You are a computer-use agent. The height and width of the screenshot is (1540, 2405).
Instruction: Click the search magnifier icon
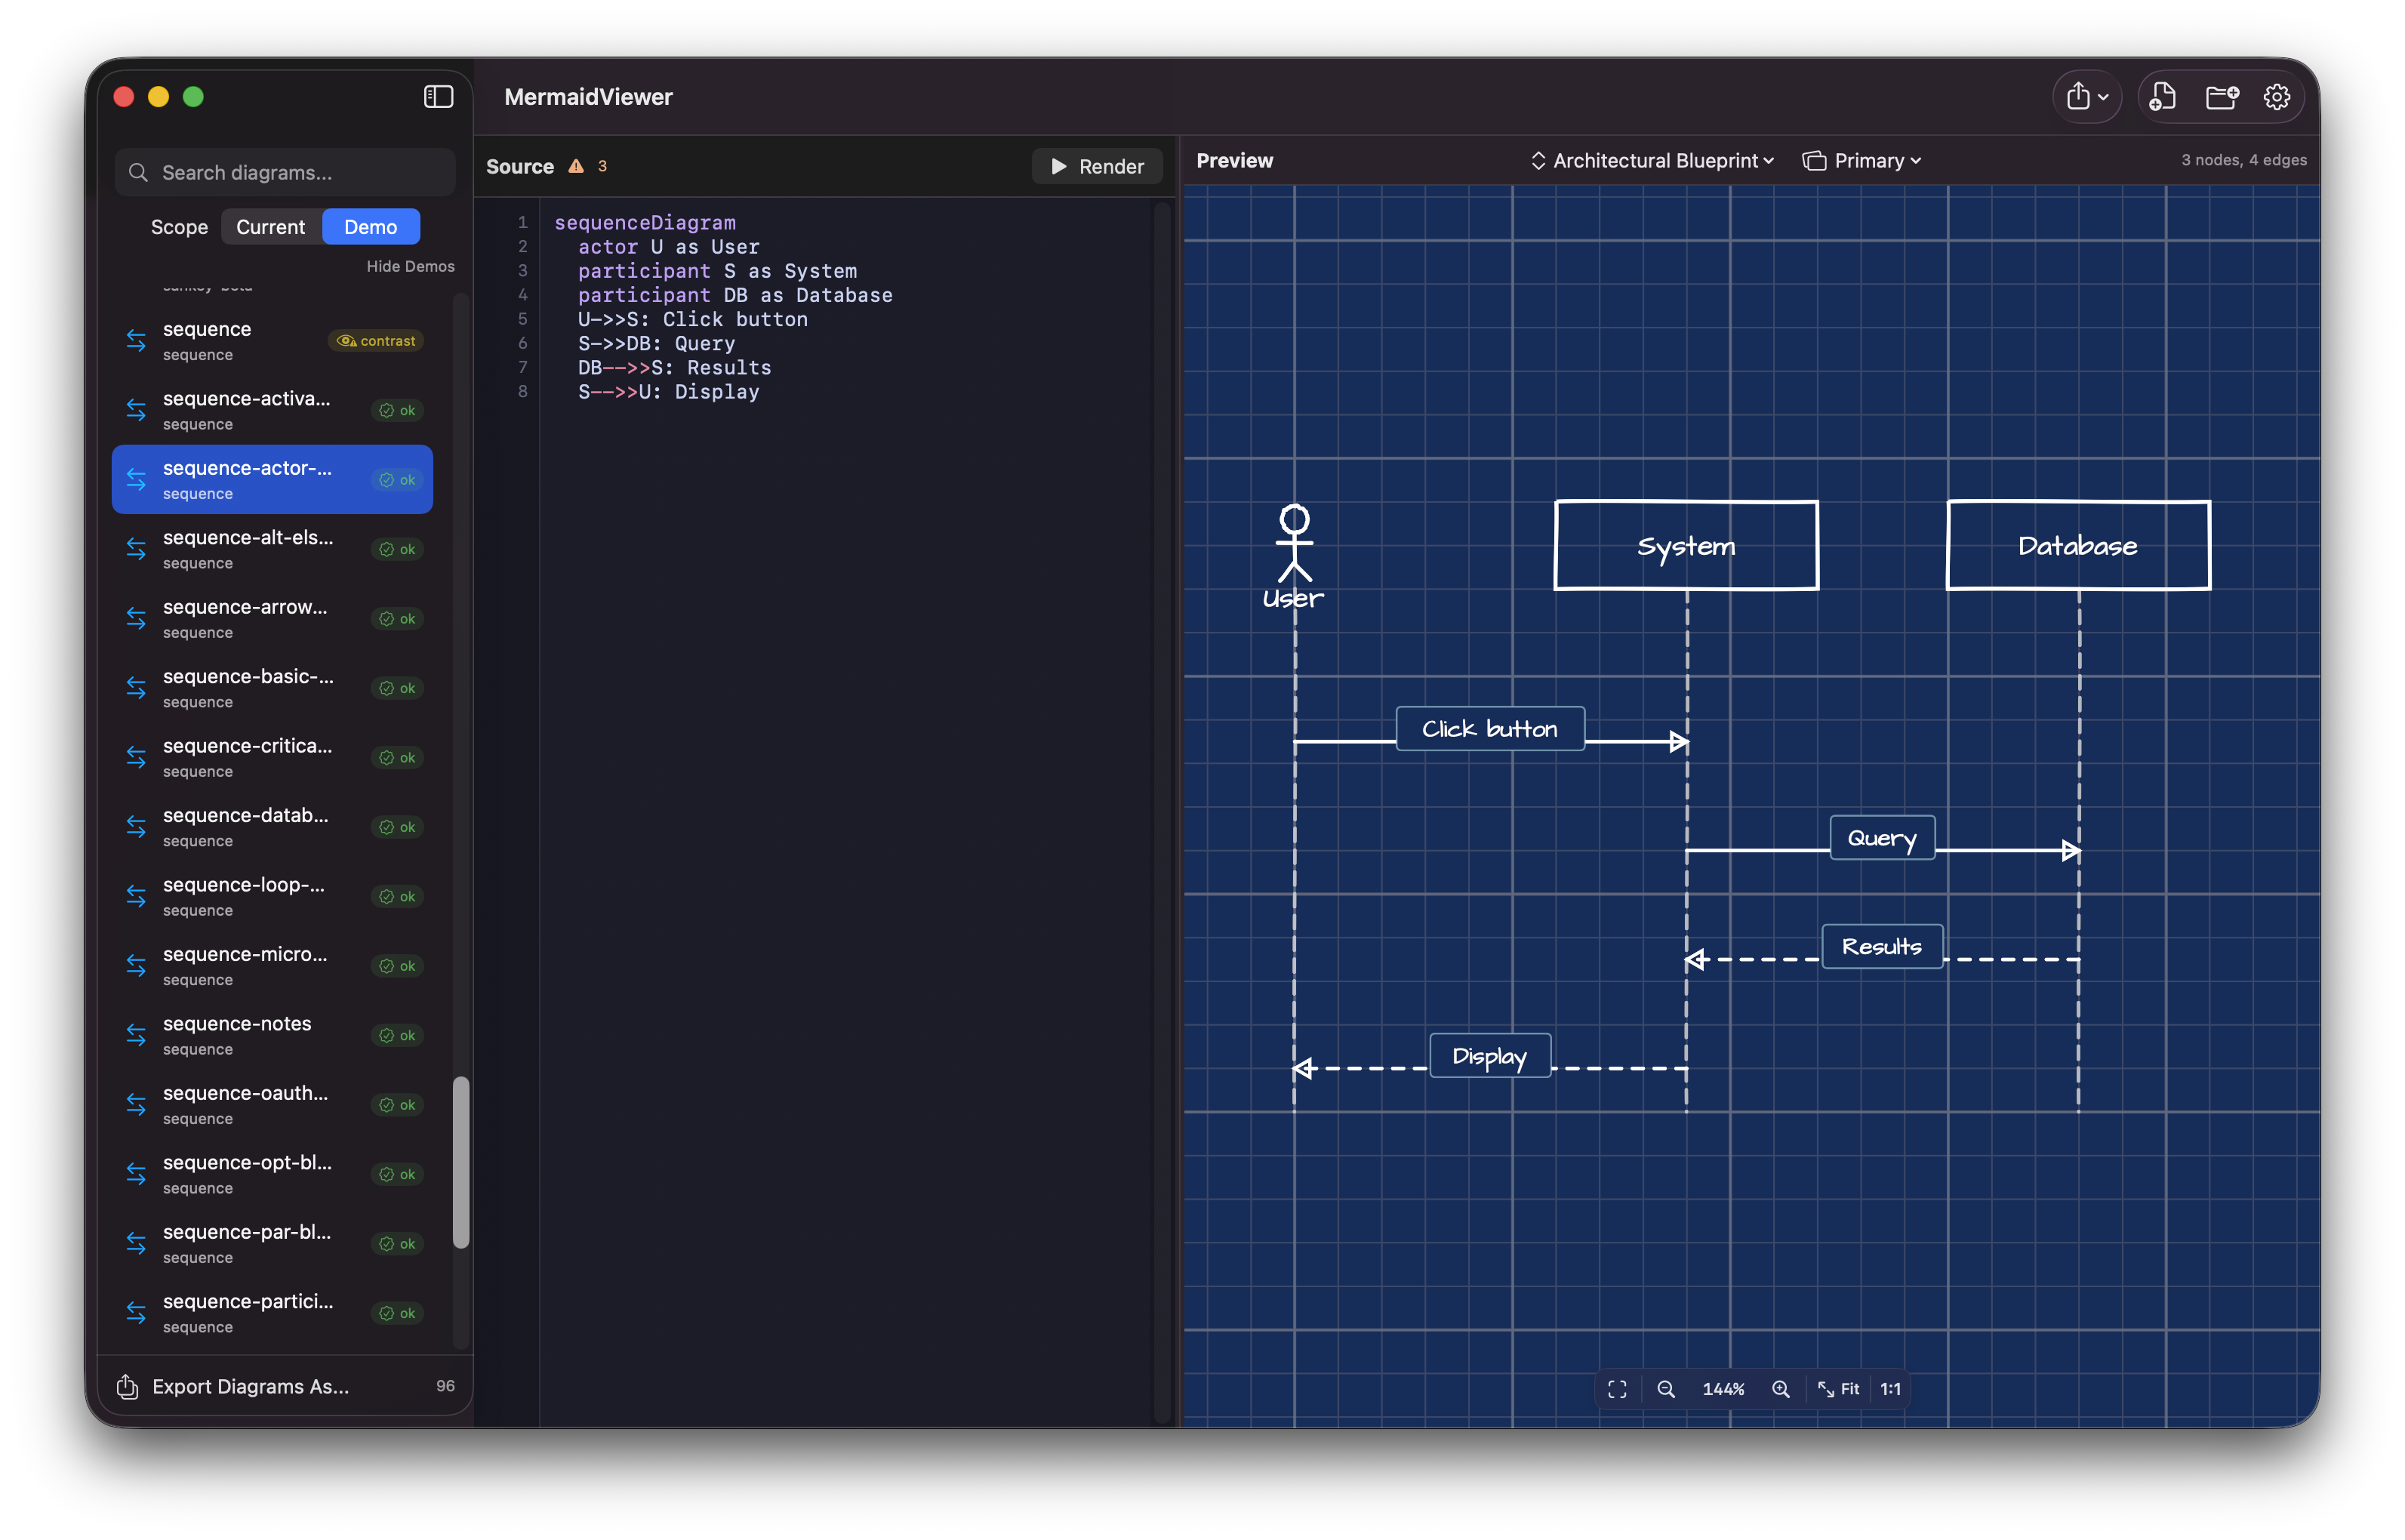139,173
